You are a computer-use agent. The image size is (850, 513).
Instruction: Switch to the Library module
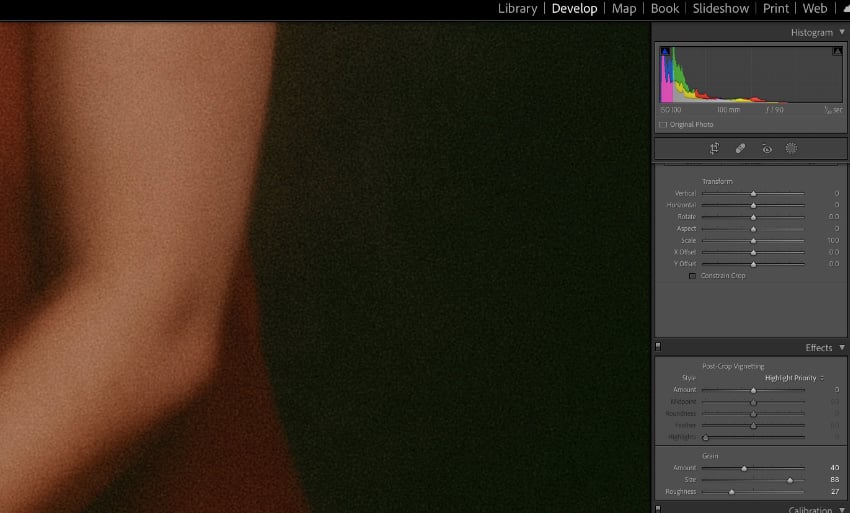click(517, 9)
